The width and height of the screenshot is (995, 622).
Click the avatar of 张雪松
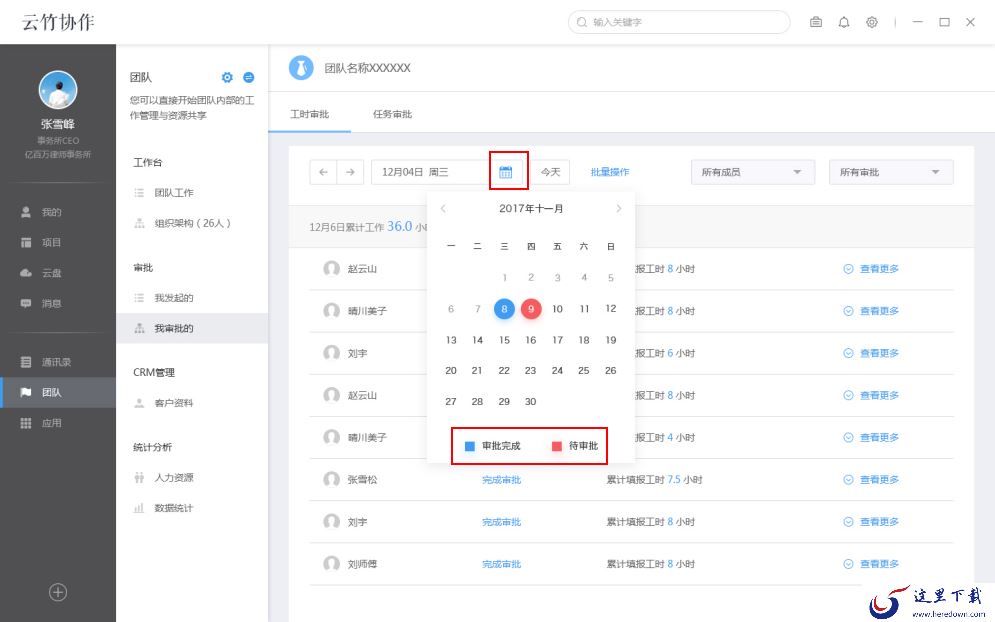(x=331, y=479)
